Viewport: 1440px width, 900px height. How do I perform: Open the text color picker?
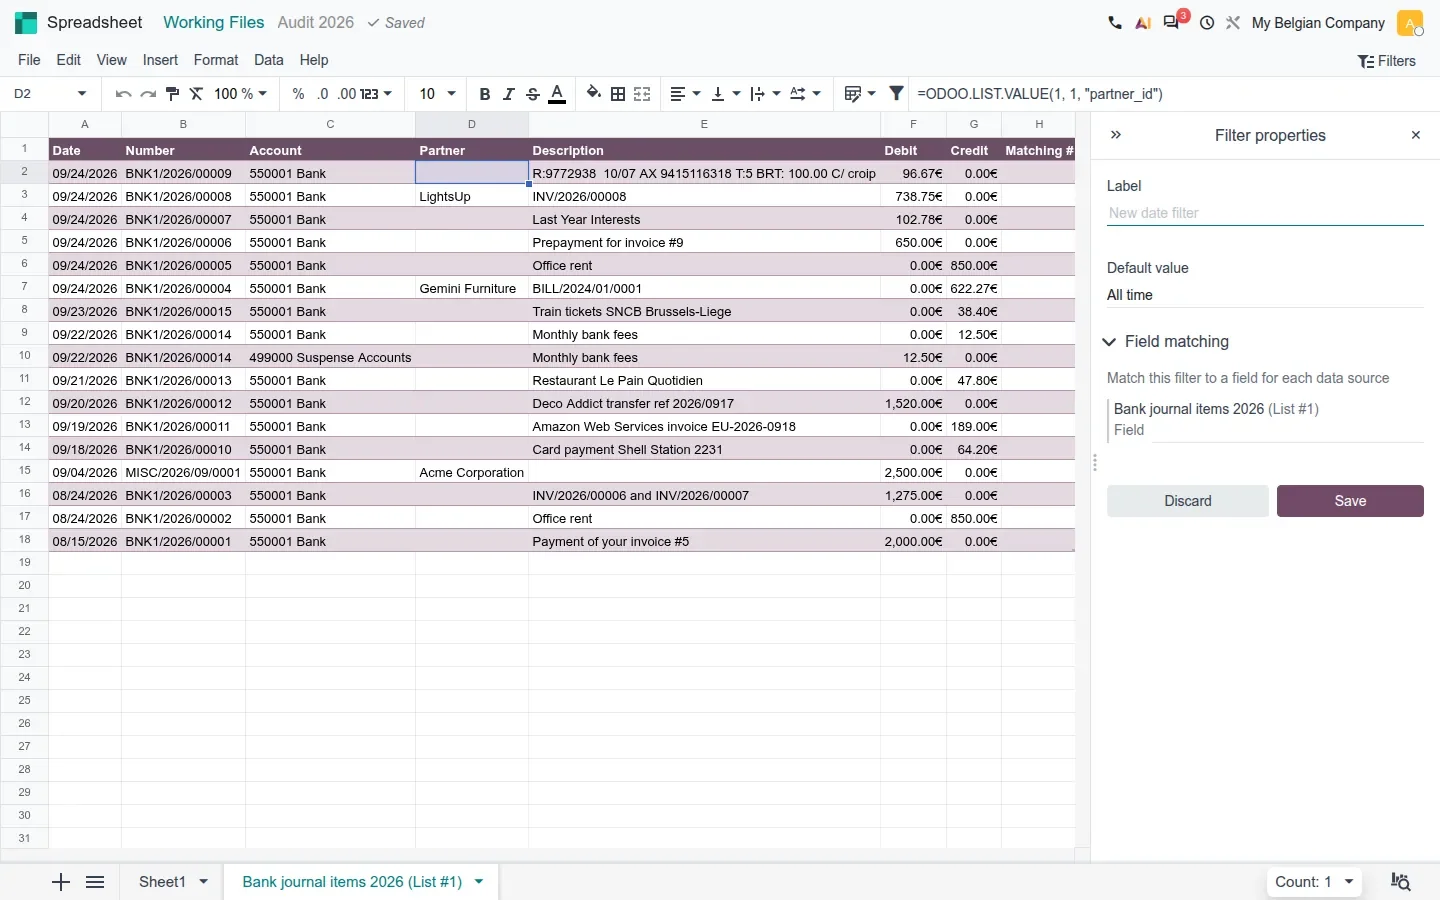point(558,94)
